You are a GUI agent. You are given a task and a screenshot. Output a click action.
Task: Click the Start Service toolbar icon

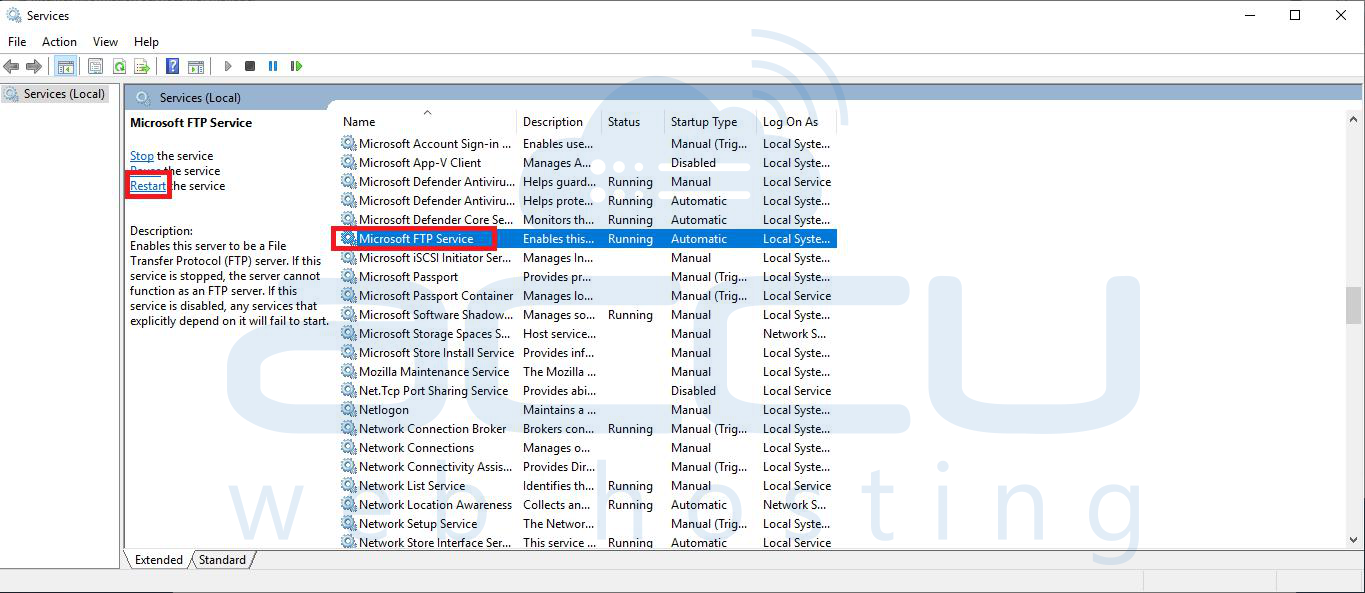tap(227, 66)
